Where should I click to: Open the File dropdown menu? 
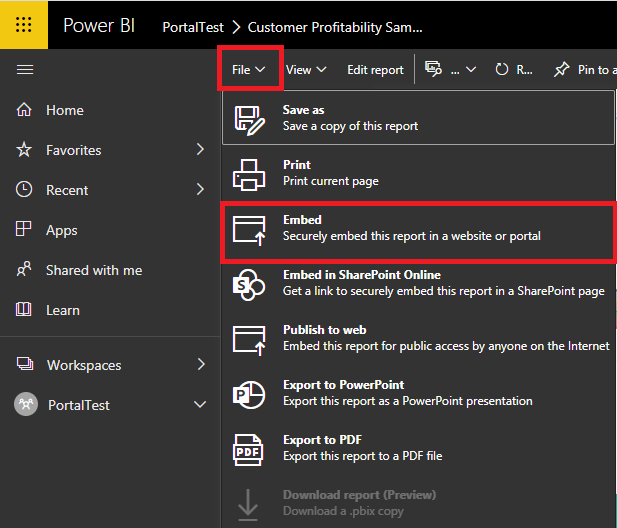pos(248,70)
